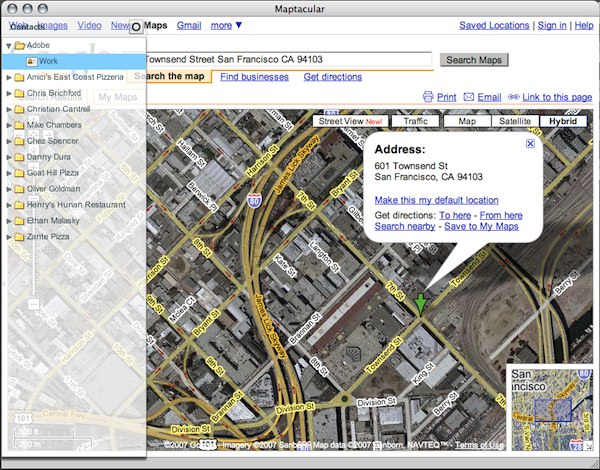Click the overview minimap thumbnail
The height and width of the screenshot is (470, 600).
551,408
